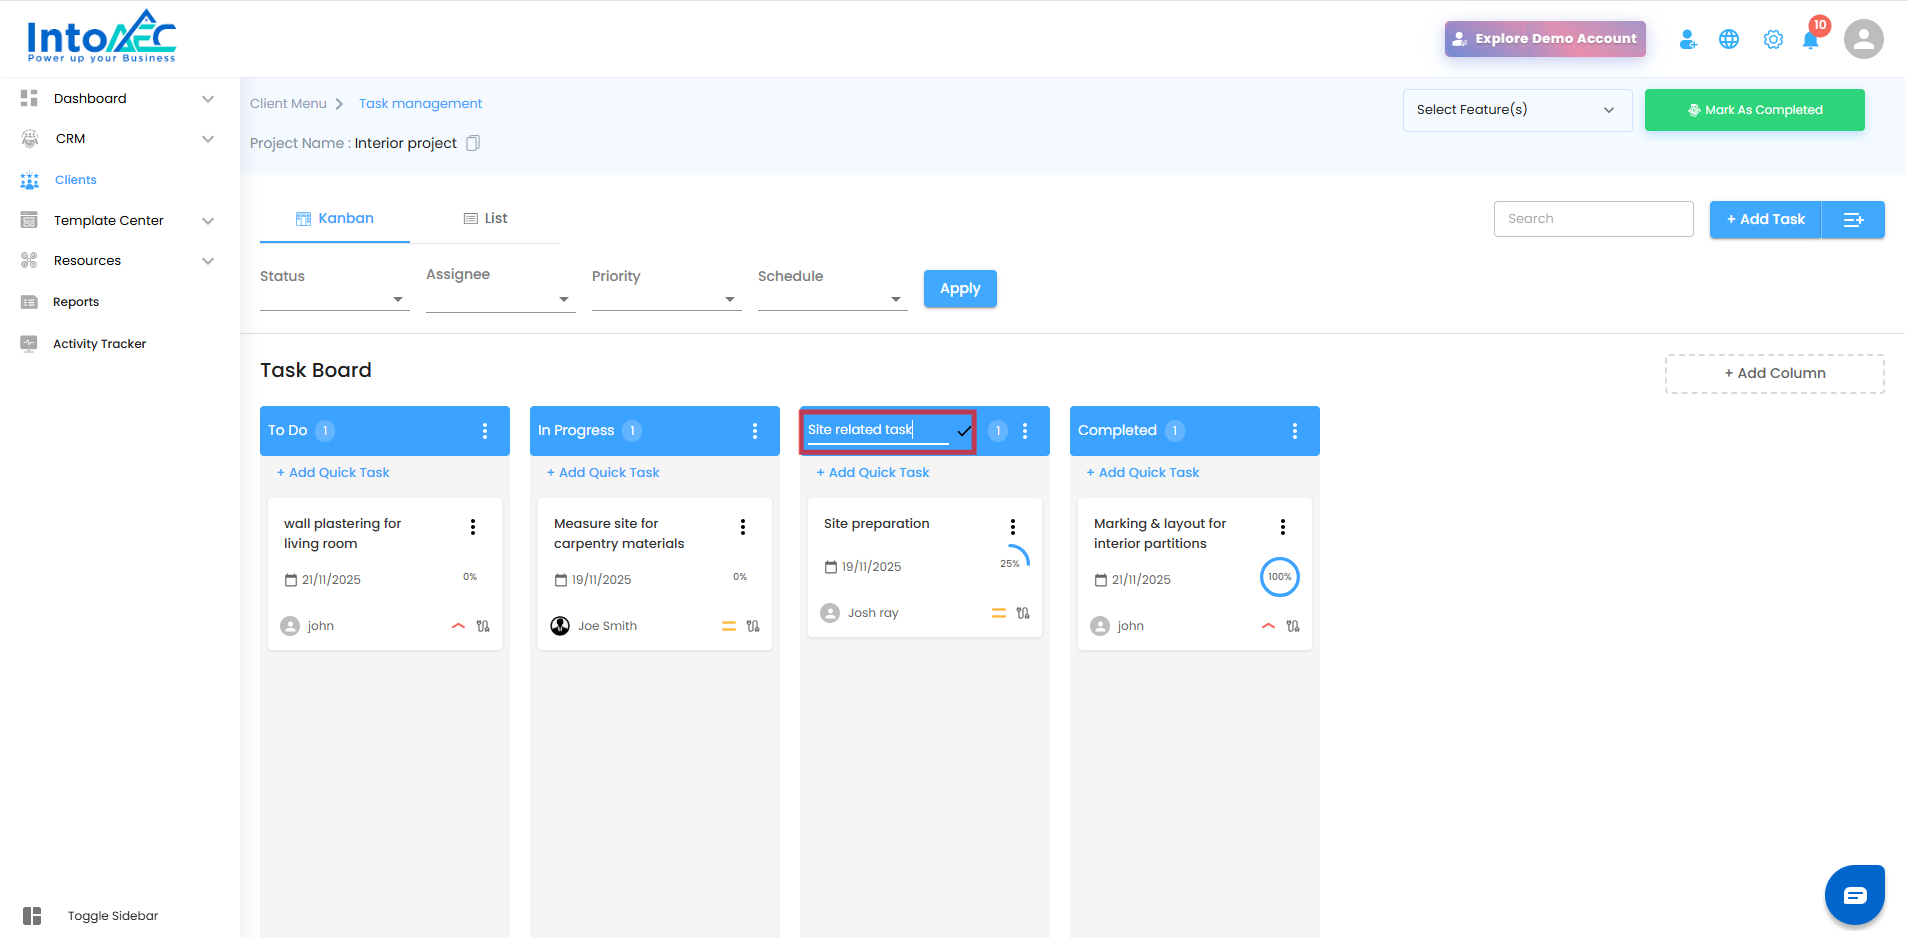Add Quick Task in In Progress column

(x=603, y=473)
